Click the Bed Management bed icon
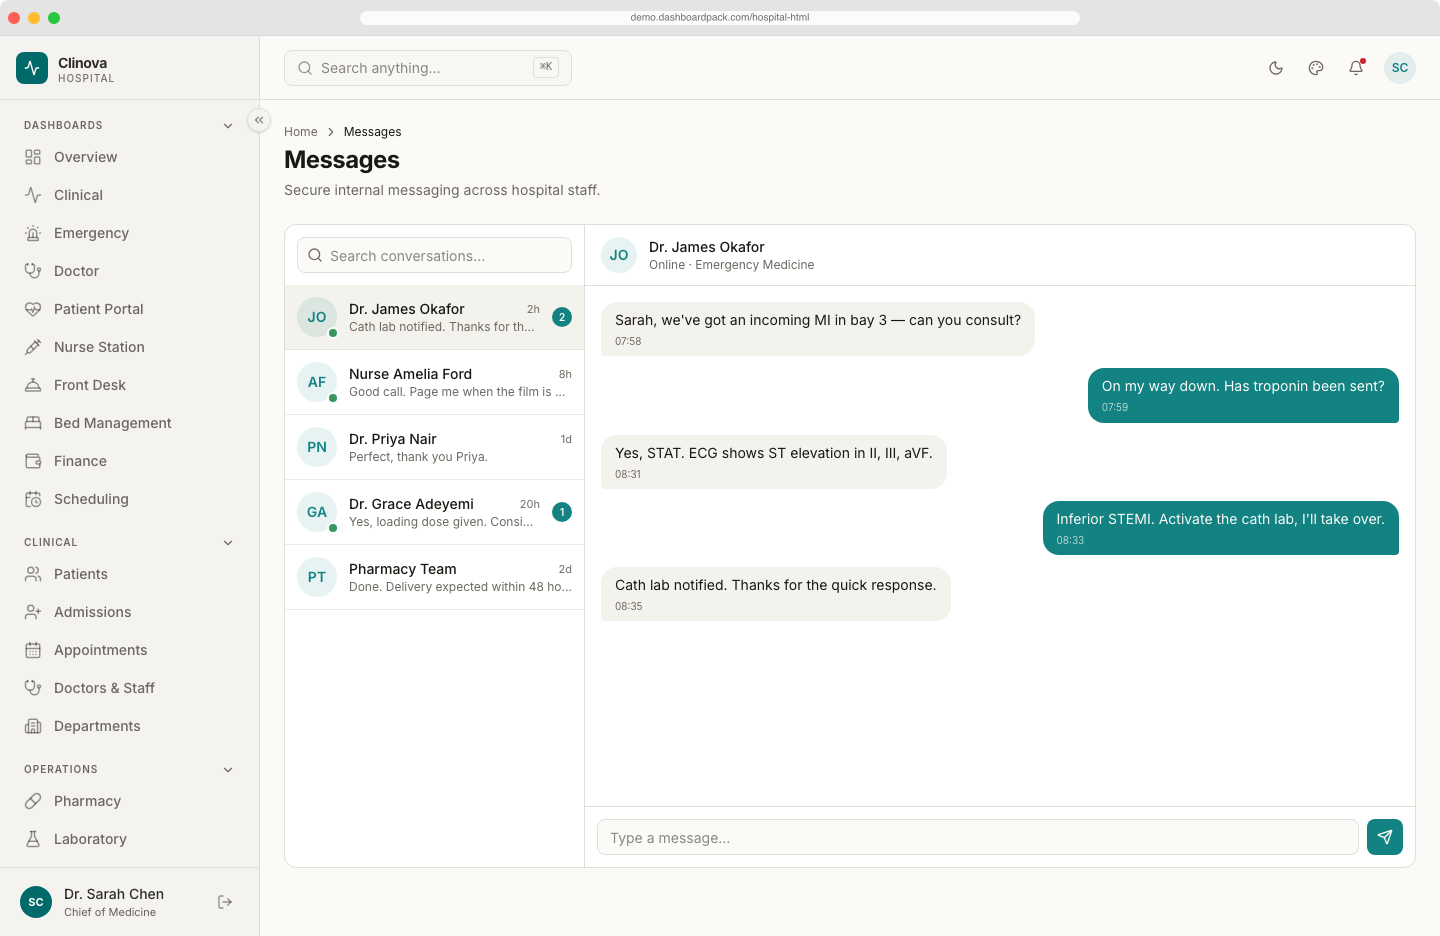Viewport: 1440px width, 936px height. click(x=33, y=423)
